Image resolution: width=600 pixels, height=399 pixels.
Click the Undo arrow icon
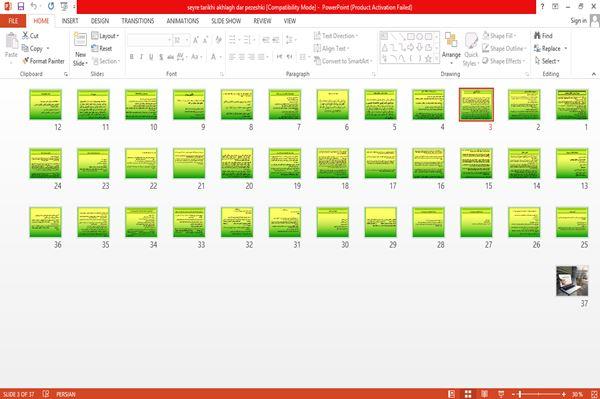pos(34,7)
